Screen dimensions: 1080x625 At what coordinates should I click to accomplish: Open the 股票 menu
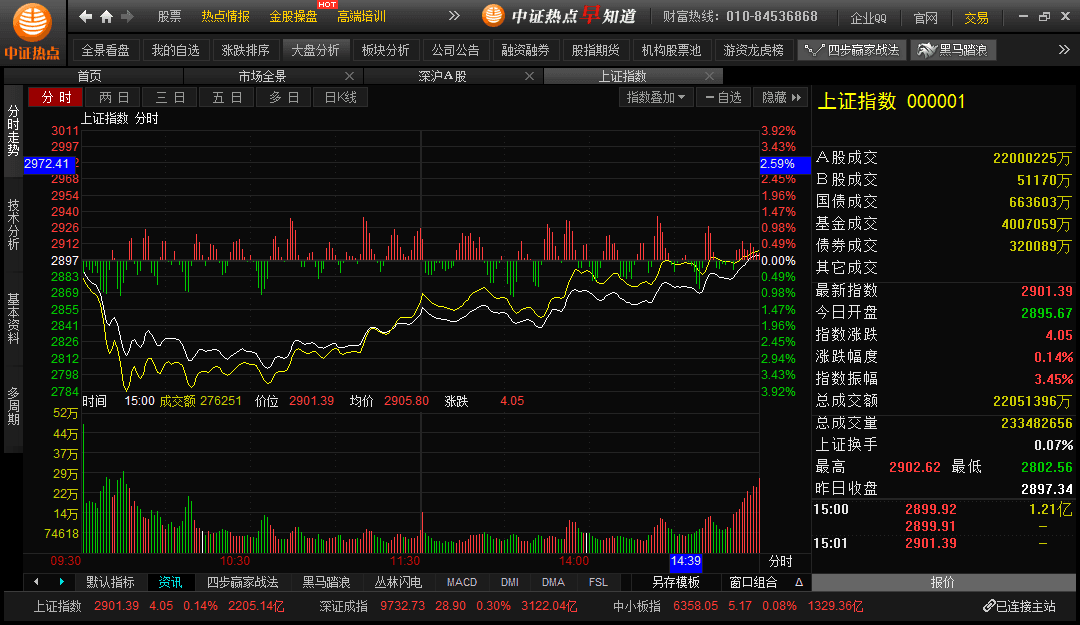tap(169, 17)
